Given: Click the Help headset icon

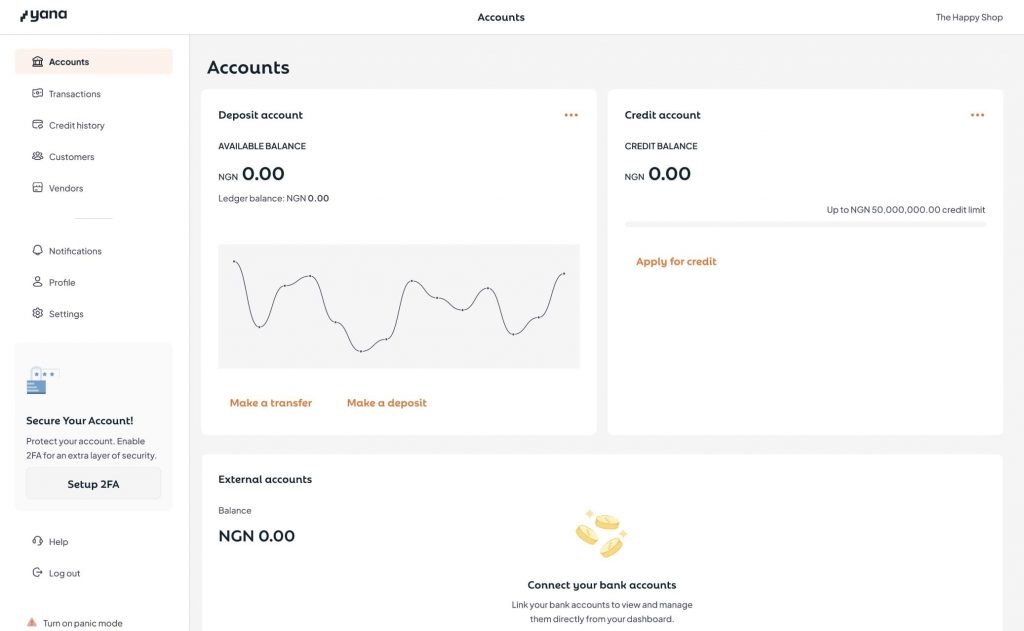Looking at the screenshot, I should click(x=38, y=542).
